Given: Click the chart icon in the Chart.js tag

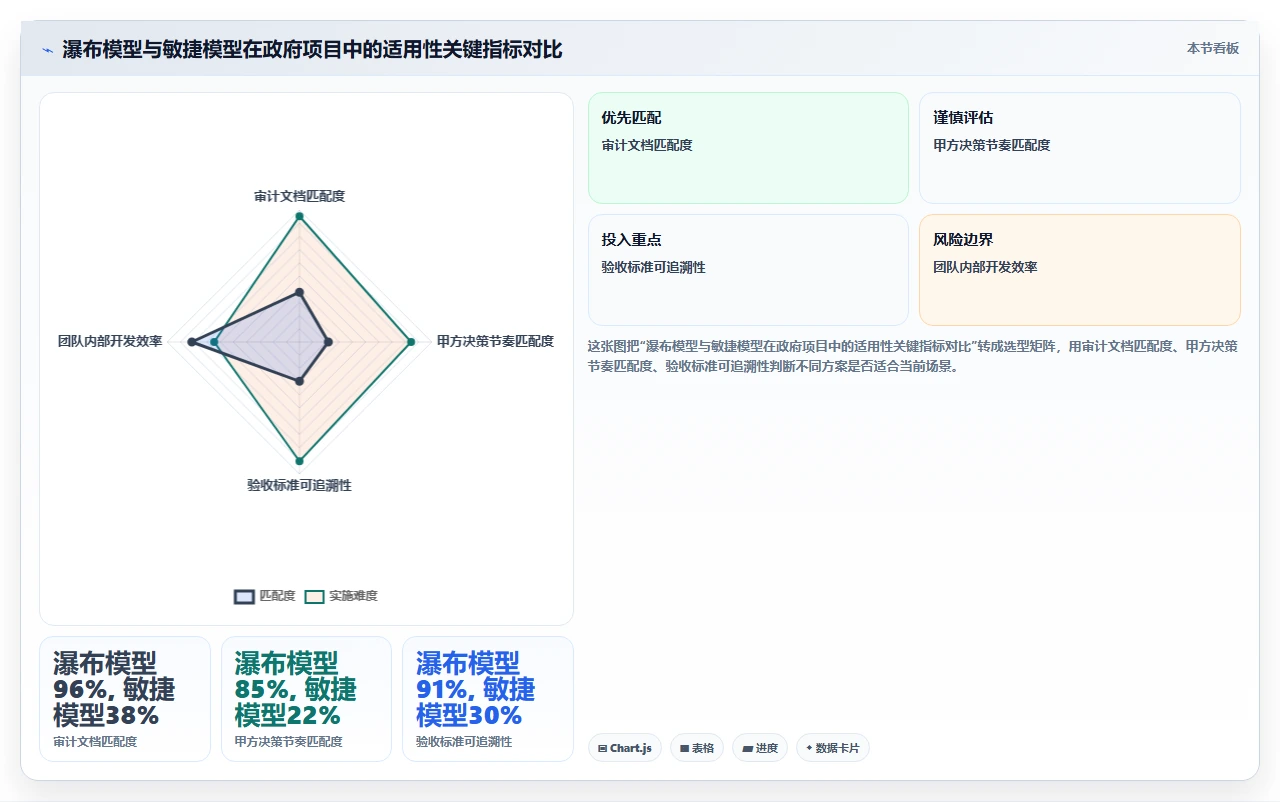Looking at the screenshot, I should coord(602,748).
